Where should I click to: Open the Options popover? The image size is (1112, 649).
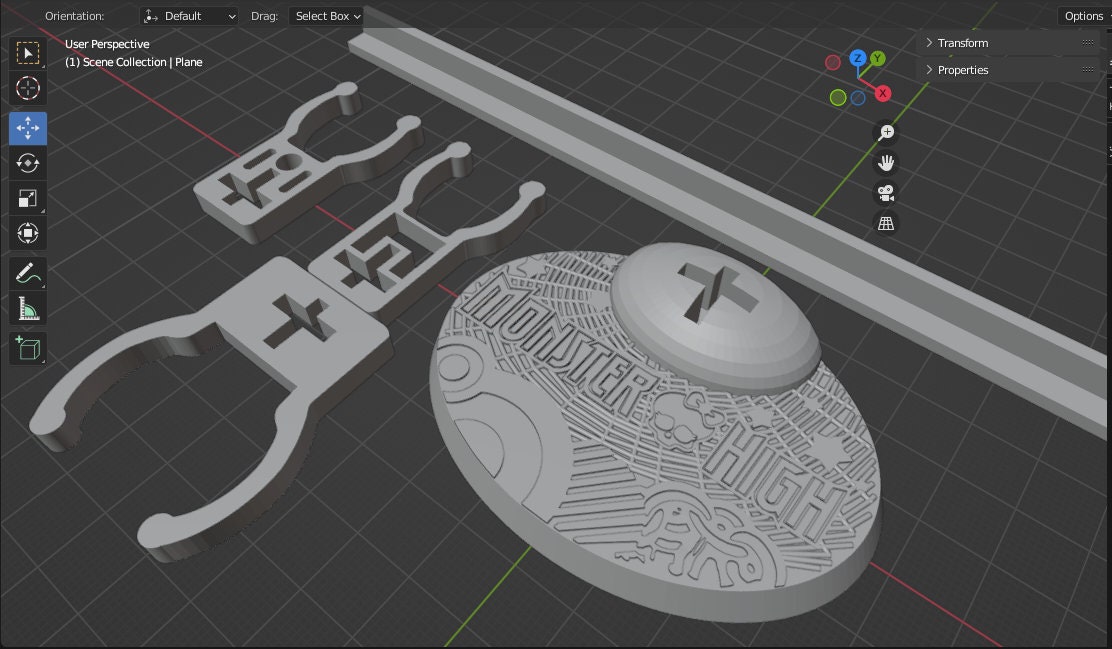coord(1084,16)
